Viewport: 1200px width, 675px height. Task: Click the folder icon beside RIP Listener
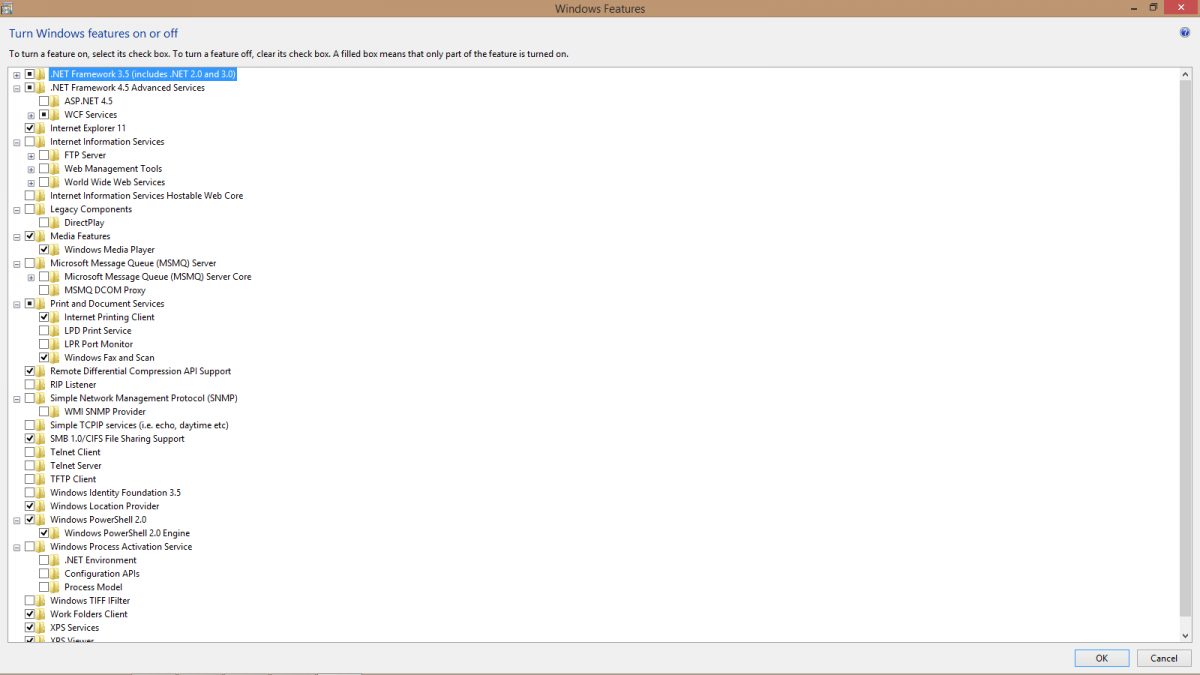[42, 385]
